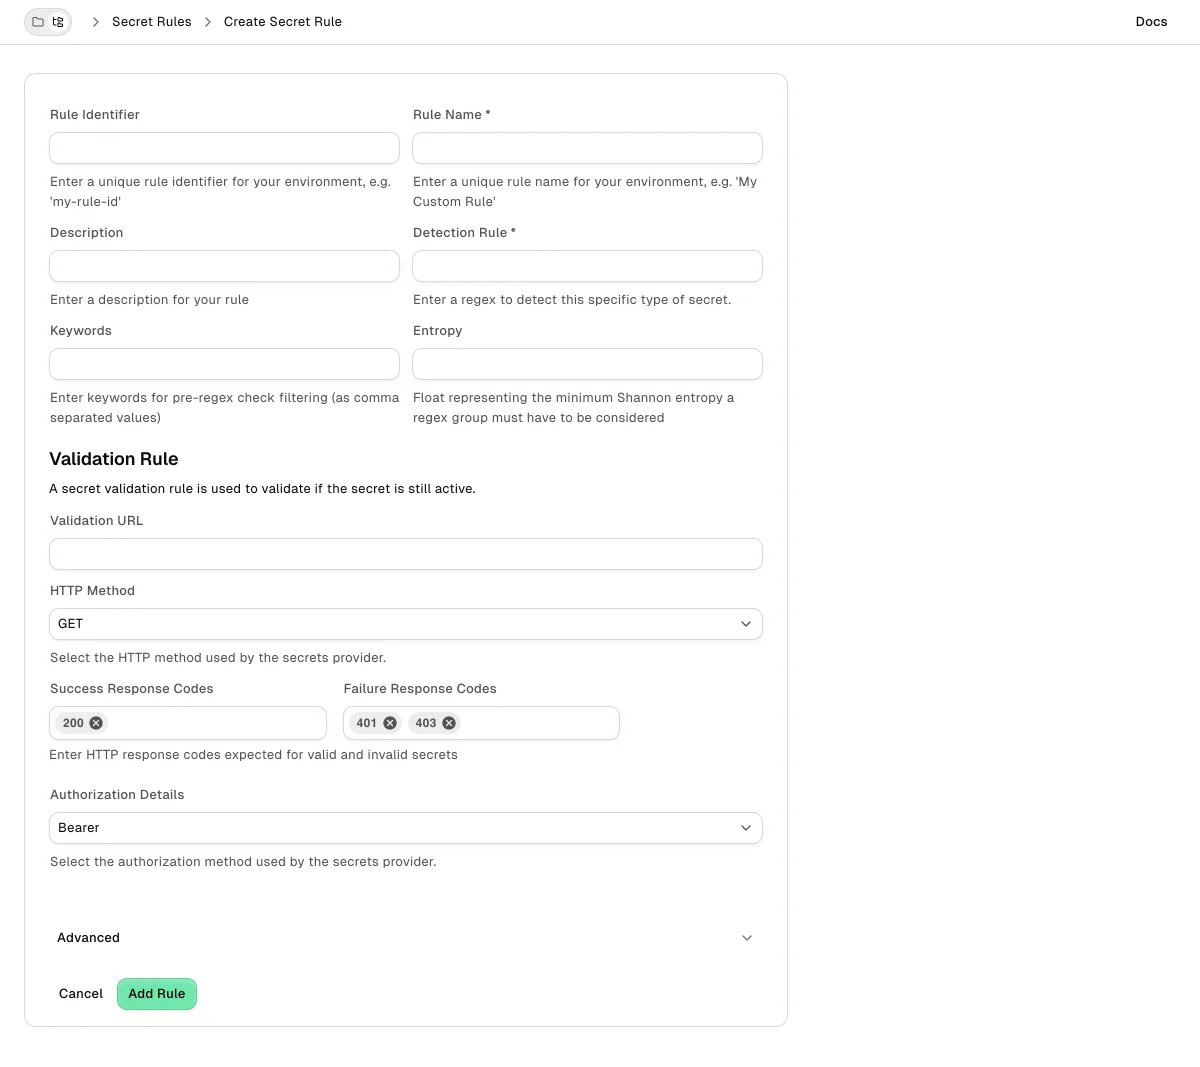Click Create Secret Rule breadcrumb
The height and width of the screenshot is (1067, 1200).
(x=283, y=21)
